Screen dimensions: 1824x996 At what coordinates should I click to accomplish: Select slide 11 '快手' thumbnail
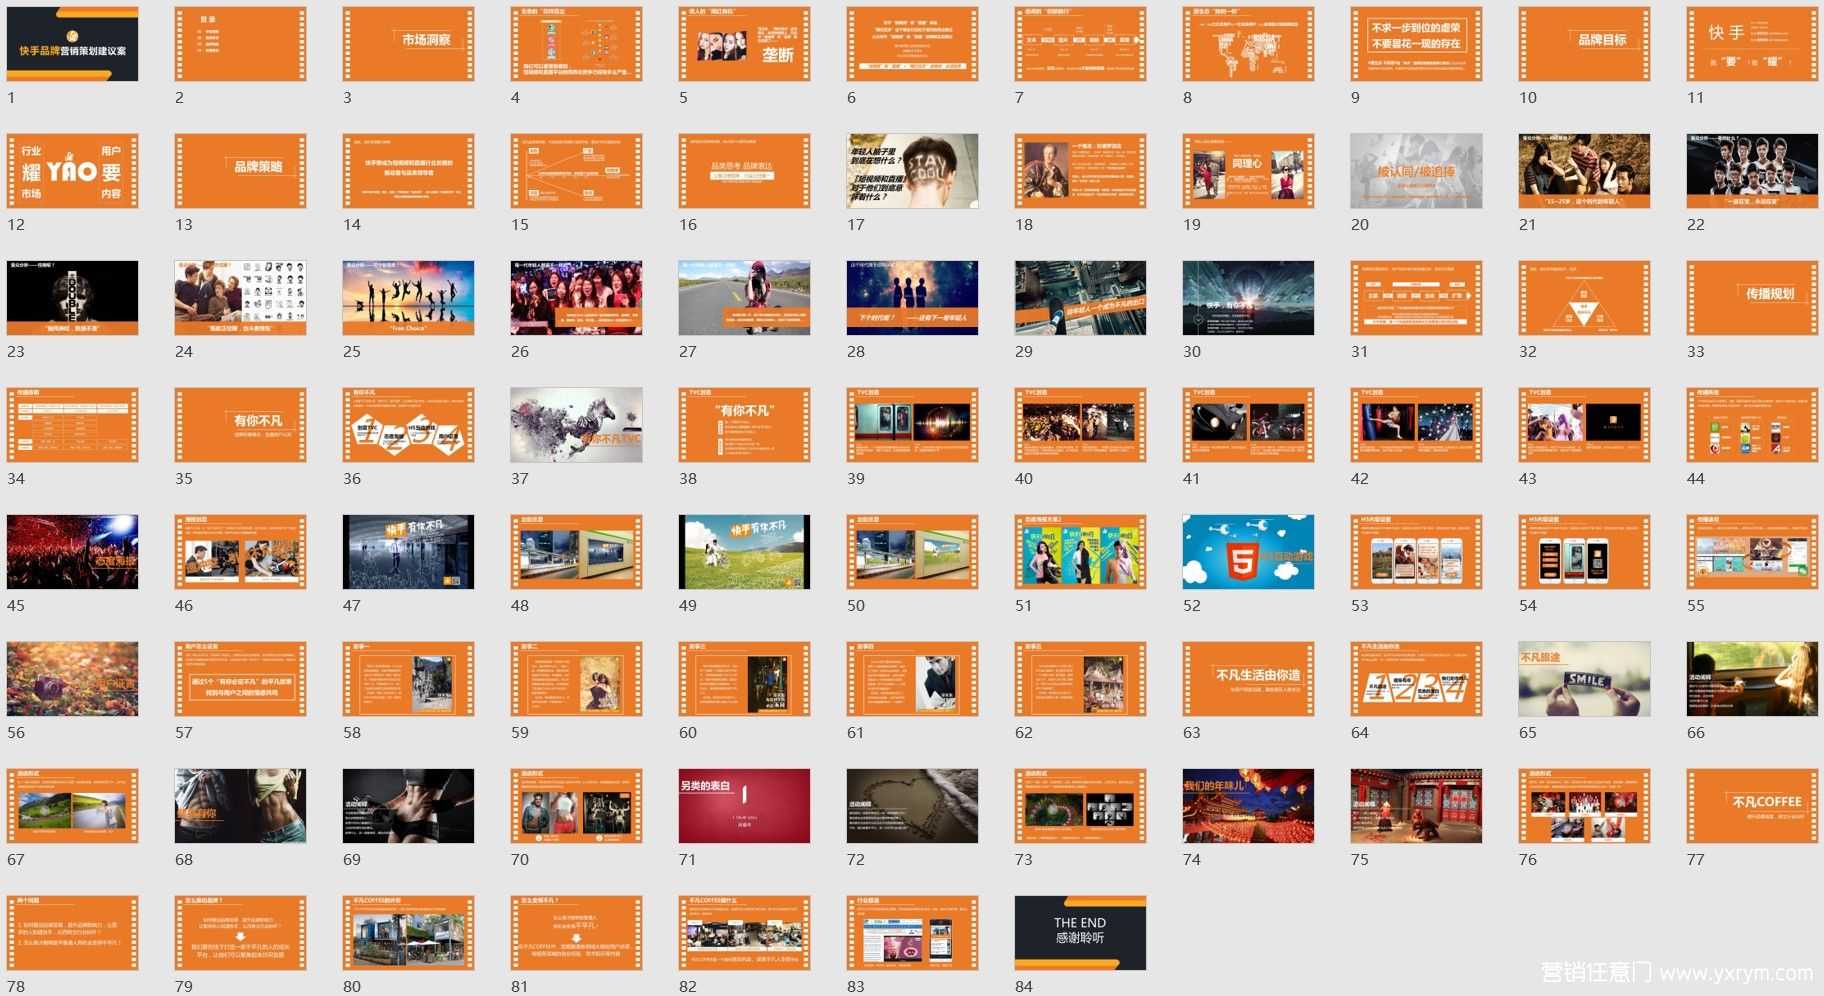coord(1752,44)
